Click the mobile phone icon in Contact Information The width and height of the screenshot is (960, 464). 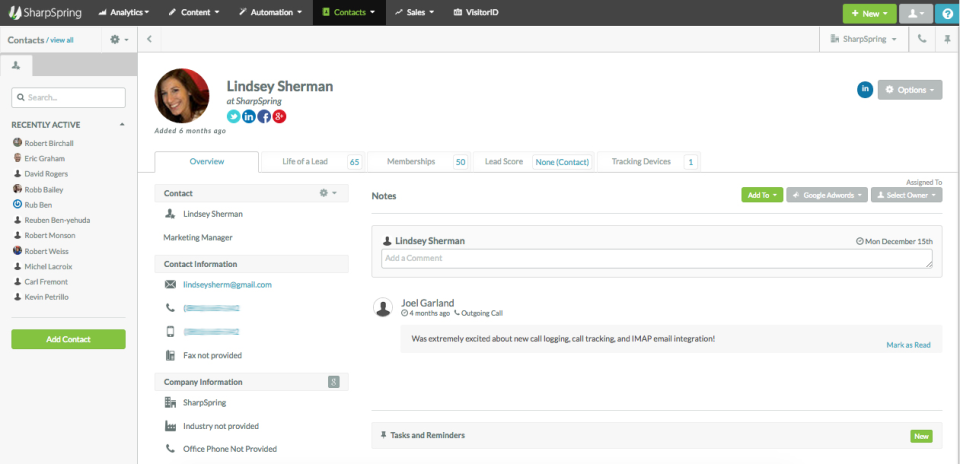pyautogui.click(x=170, y=331)
